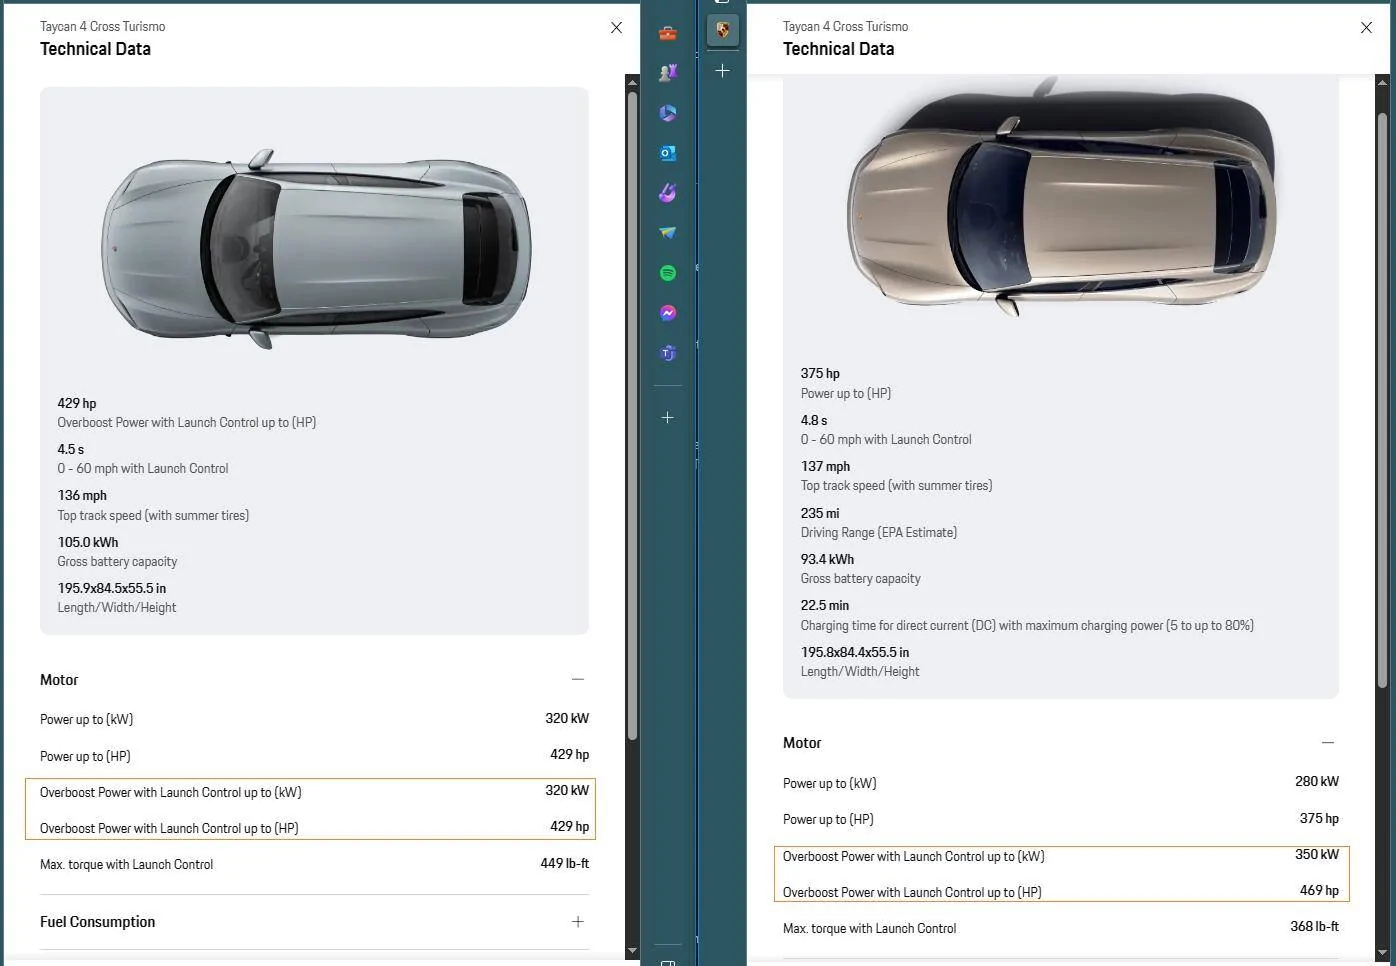
Task: Select the "195.8x84.4x55.5 in" dimensions value
Action: point(855,652)
